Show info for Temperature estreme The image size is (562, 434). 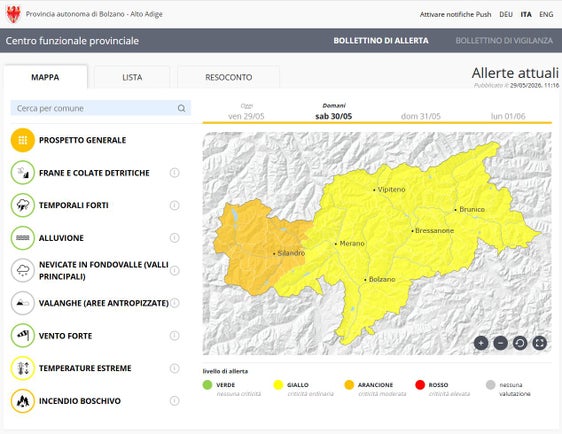175,368
